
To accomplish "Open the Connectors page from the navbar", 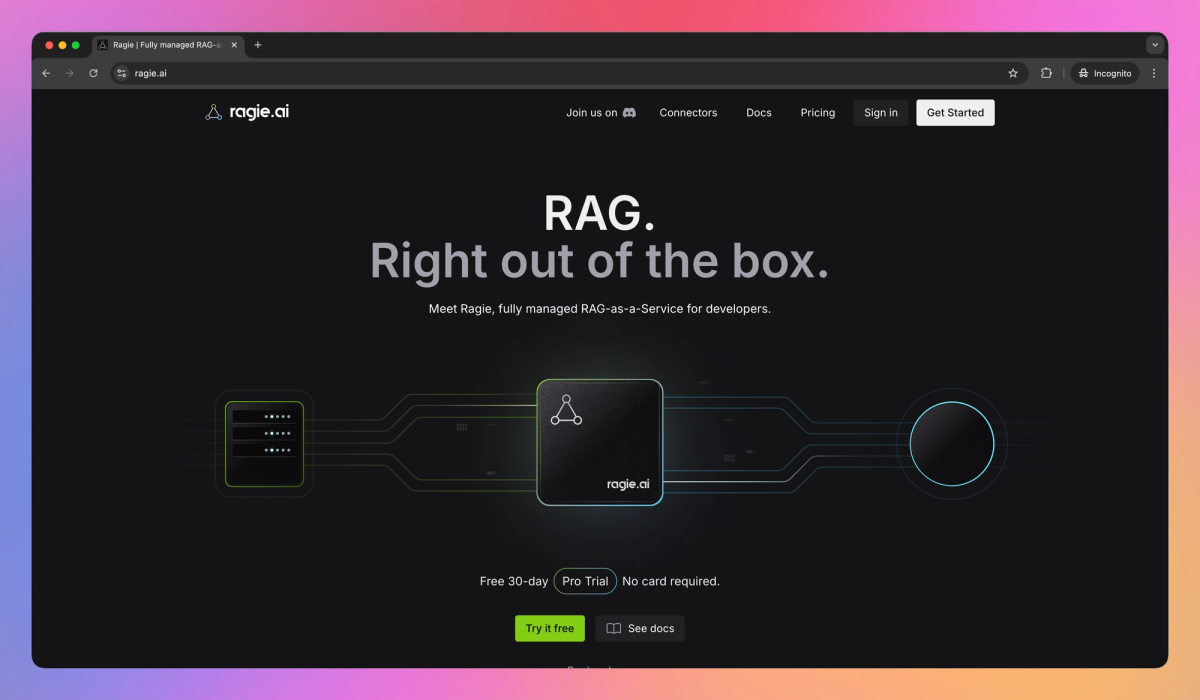I will point(688,113).
